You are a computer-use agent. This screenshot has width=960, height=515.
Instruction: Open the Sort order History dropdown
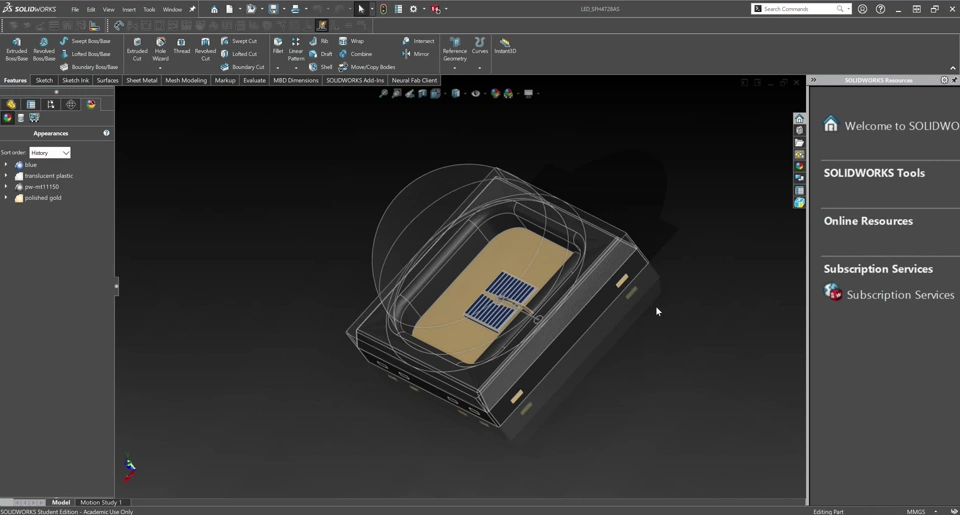(50, 153)
